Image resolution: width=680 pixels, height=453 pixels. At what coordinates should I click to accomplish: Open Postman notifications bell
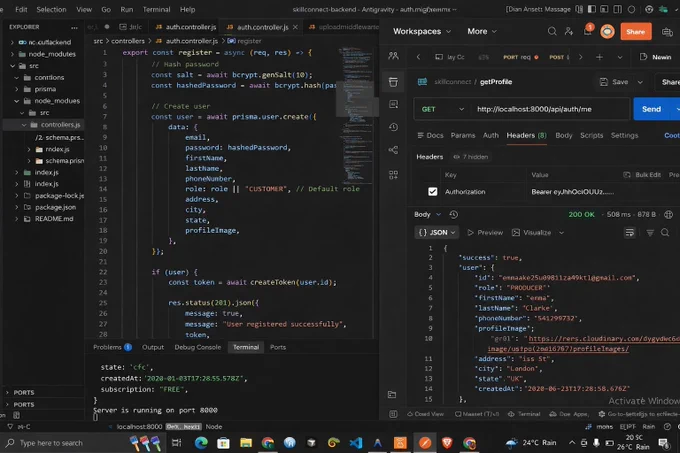click(x=588, y=30)
